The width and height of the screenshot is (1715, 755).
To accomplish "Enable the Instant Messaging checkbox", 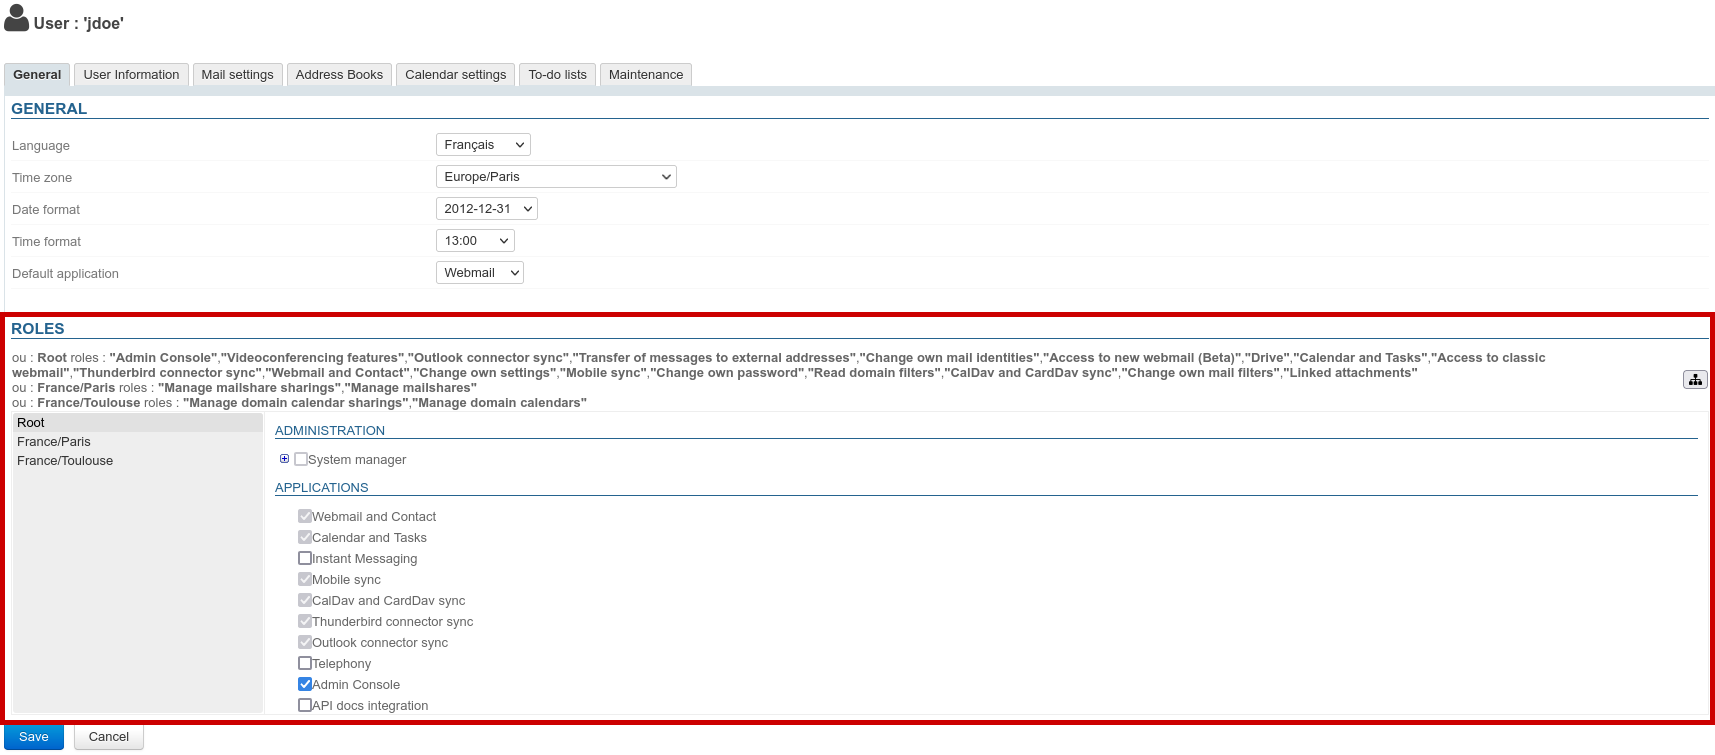I will click(x=305, y=558).
